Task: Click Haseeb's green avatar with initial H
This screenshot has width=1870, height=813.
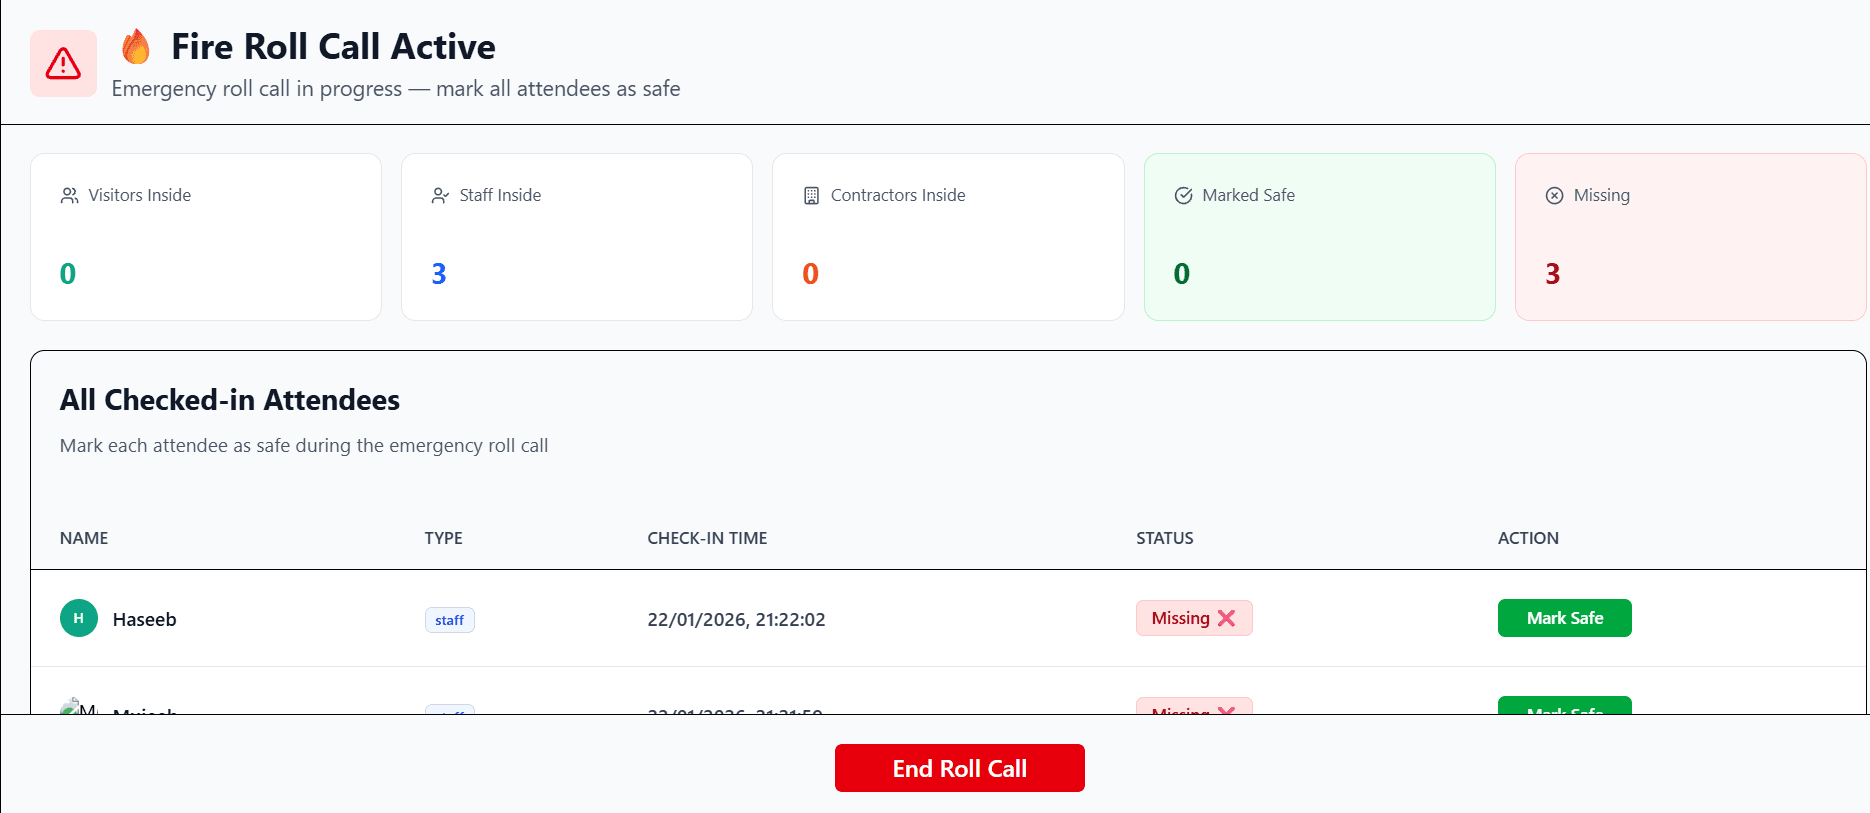Action: (x=78, y=618)
